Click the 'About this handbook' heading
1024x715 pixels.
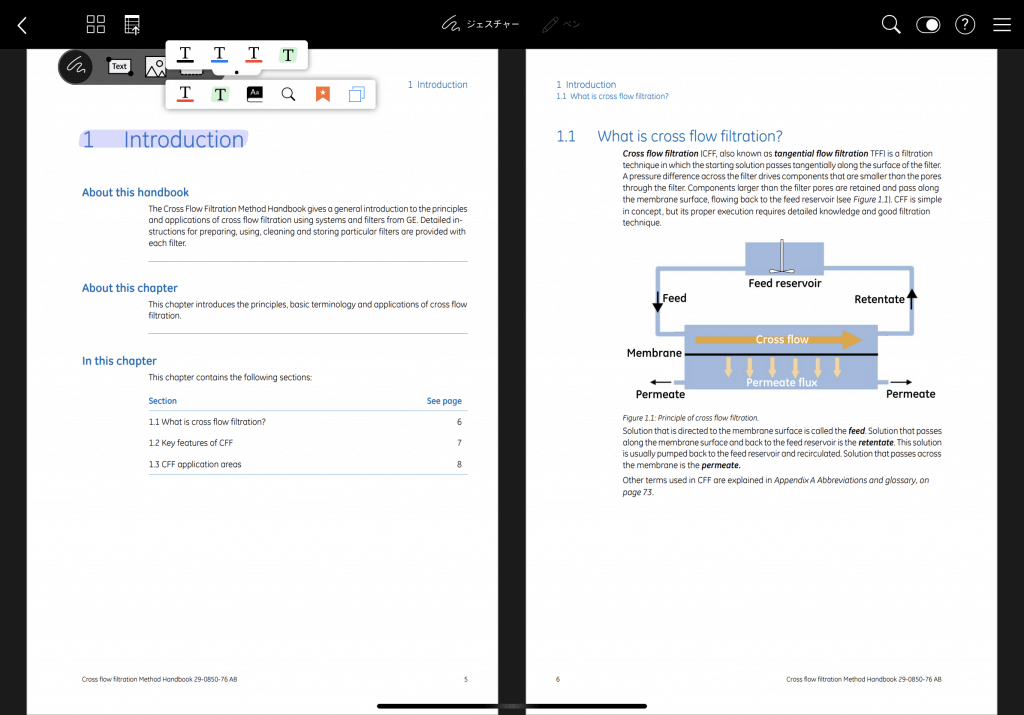tap(135, 193)
